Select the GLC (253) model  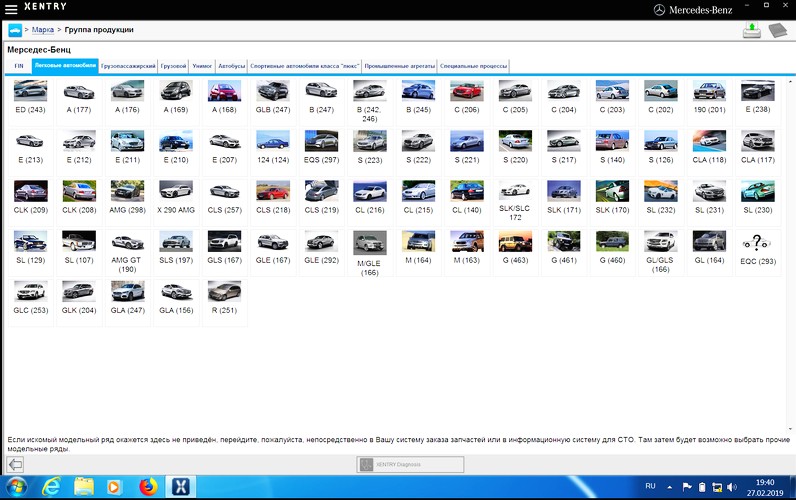[x=30, y=301]
